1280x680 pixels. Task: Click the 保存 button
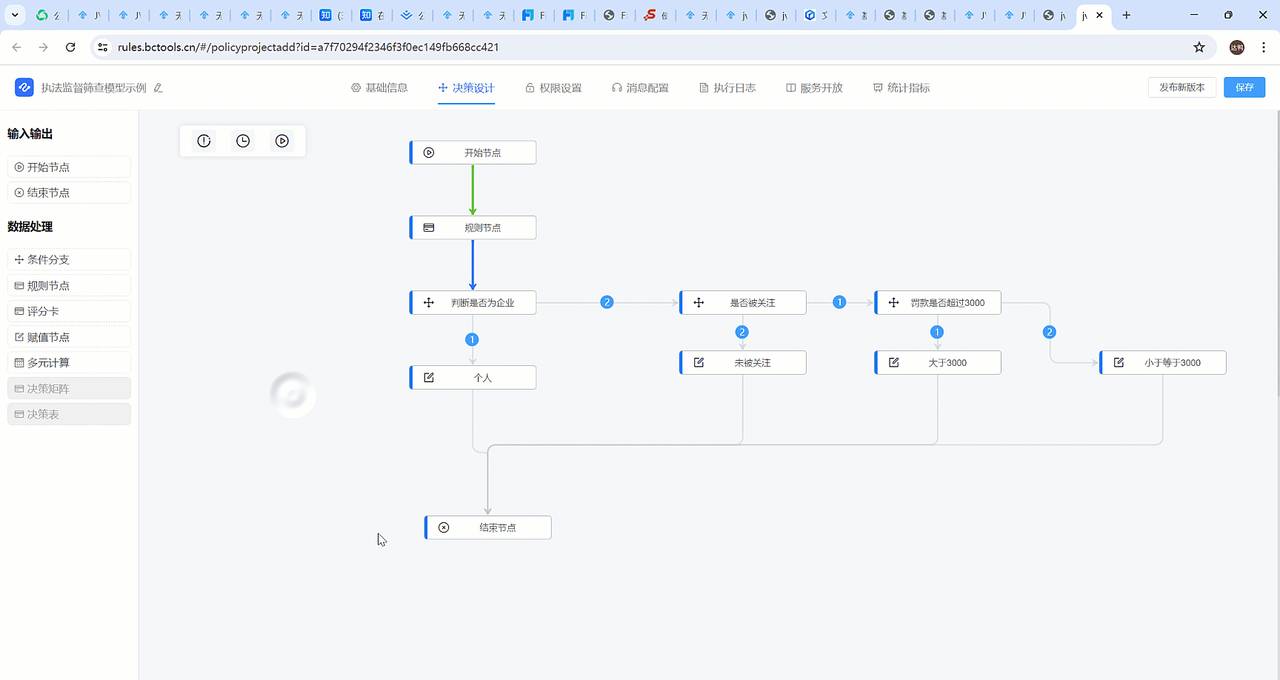pos(1244,88)
